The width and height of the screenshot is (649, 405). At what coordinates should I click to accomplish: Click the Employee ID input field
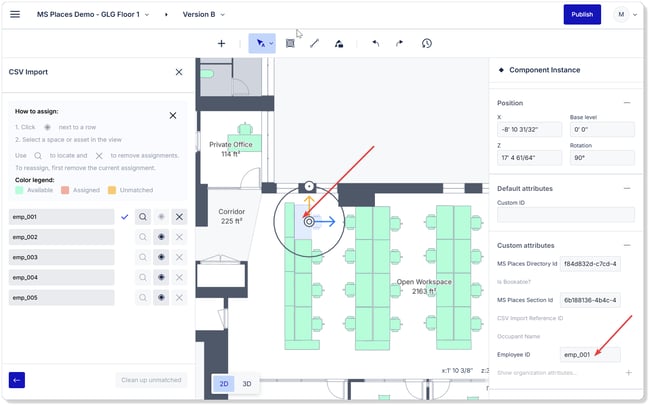[590, 355]
